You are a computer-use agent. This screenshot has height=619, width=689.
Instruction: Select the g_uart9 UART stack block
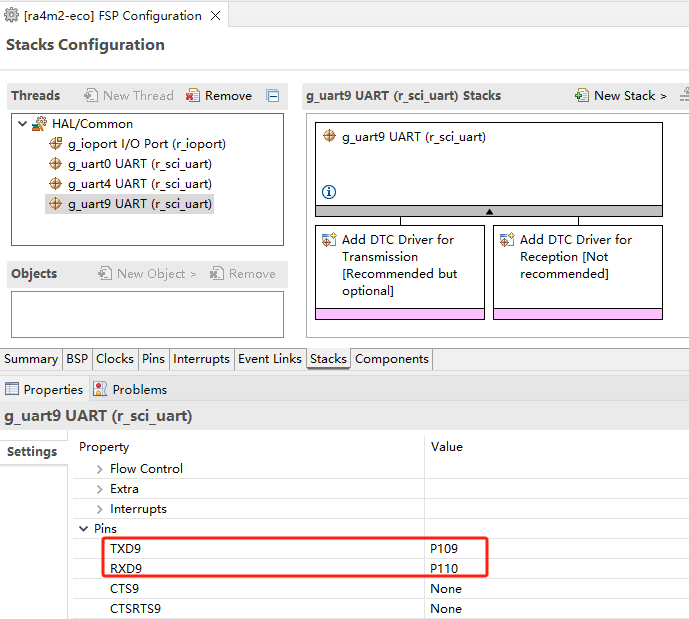[489, 164]
